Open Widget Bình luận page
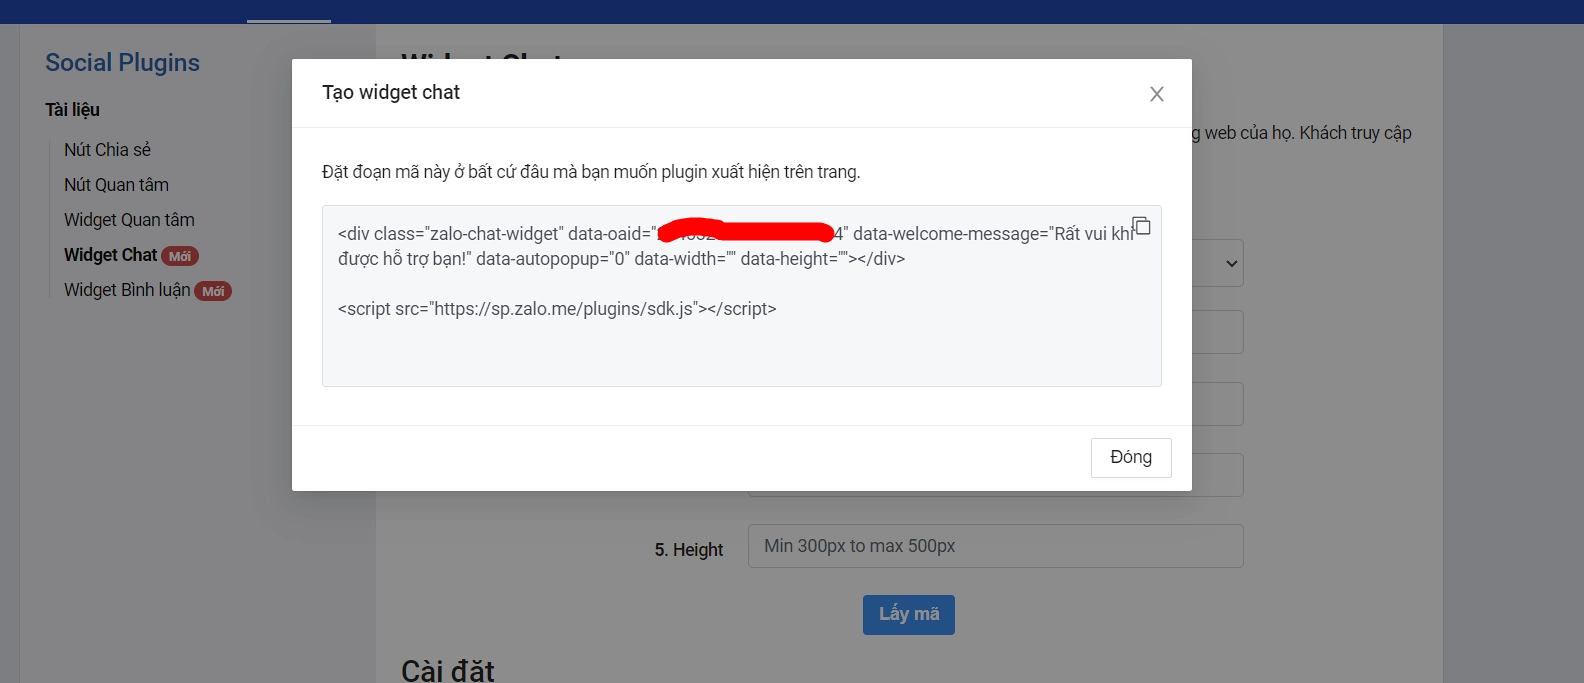 pos(127,290)
